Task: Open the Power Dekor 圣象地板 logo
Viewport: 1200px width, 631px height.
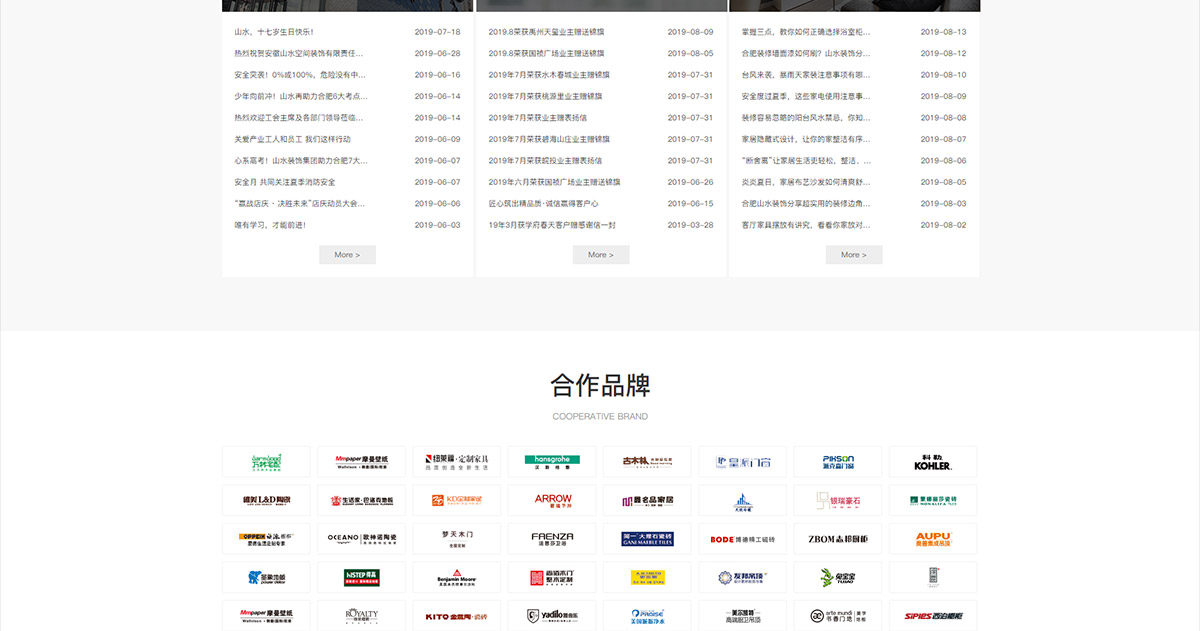Action: pyautogui.click(x=266, y=577)
